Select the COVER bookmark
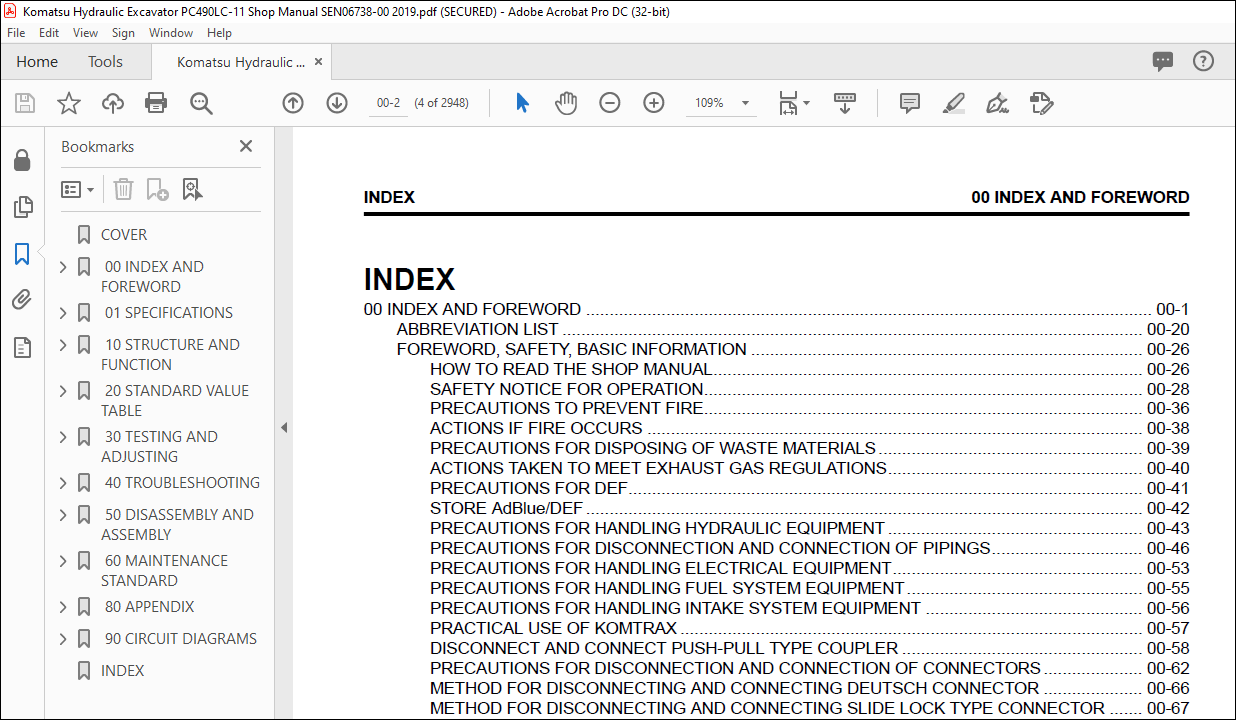1236x720 pixels. pyautogui.click(x=124, y=235)
